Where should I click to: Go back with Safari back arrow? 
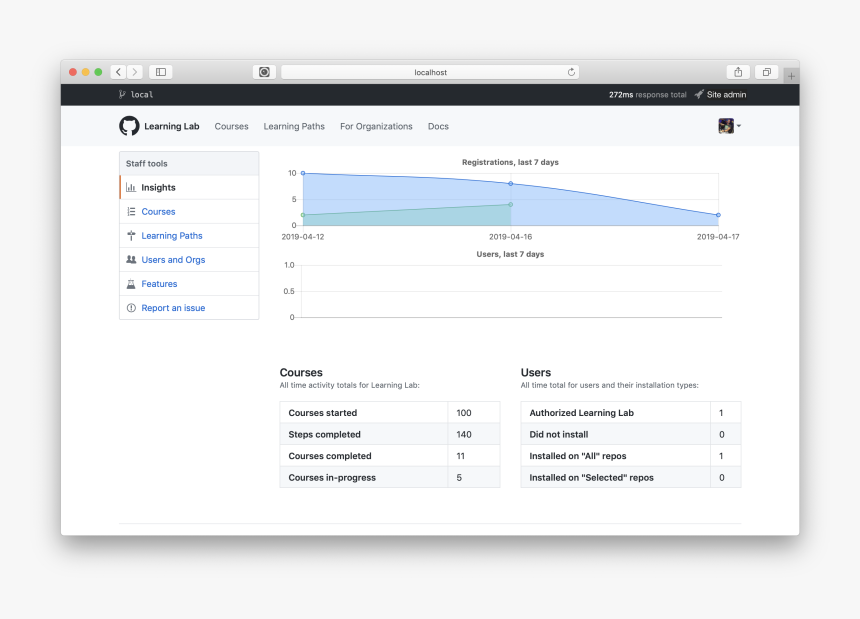coord(118,72)
